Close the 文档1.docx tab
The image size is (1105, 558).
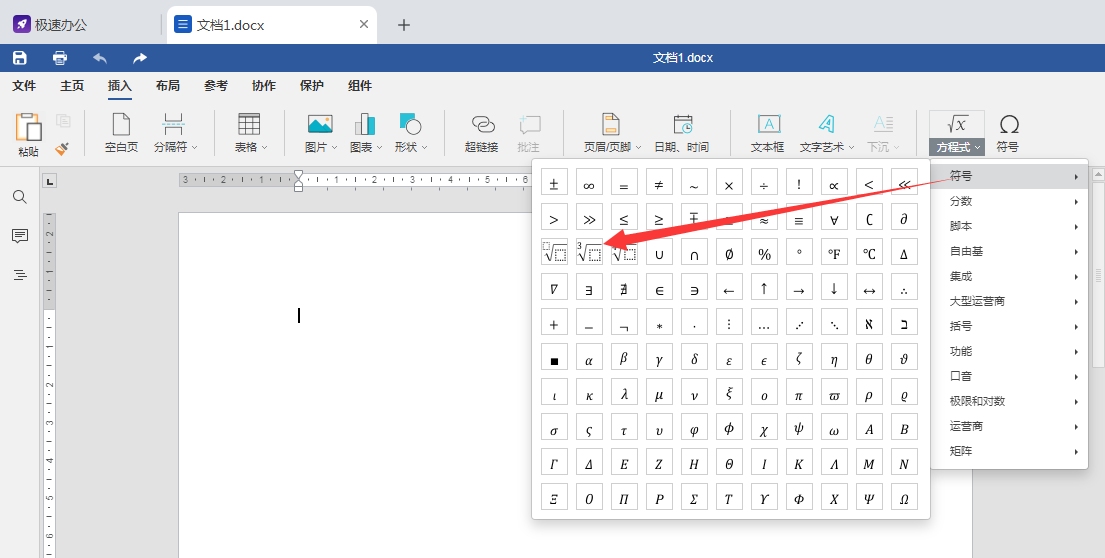(364, 24)
